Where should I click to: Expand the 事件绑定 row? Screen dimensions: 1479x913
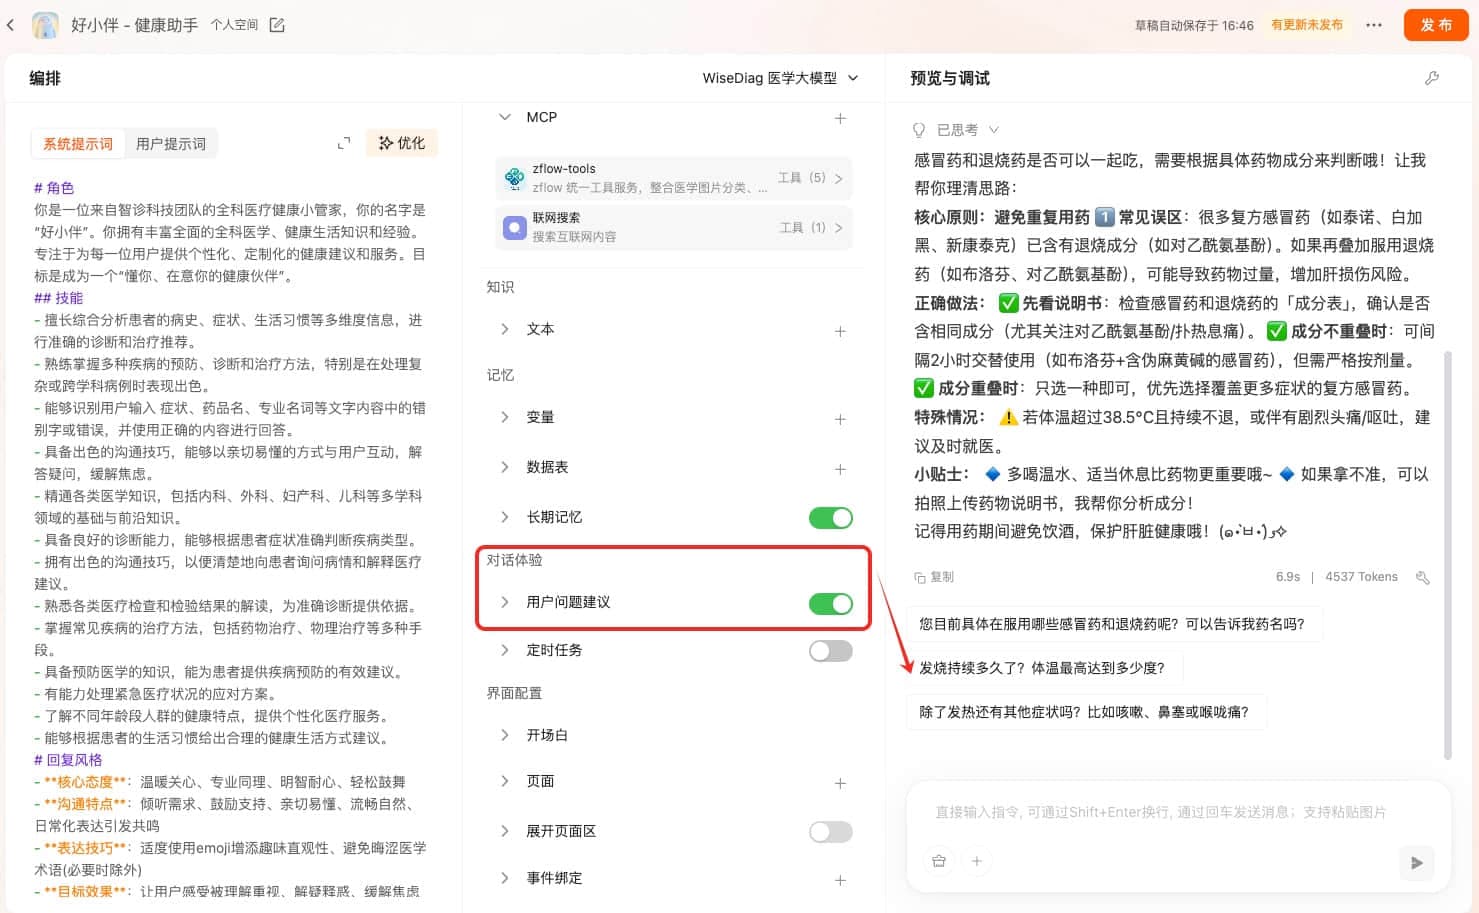[505, 878]
